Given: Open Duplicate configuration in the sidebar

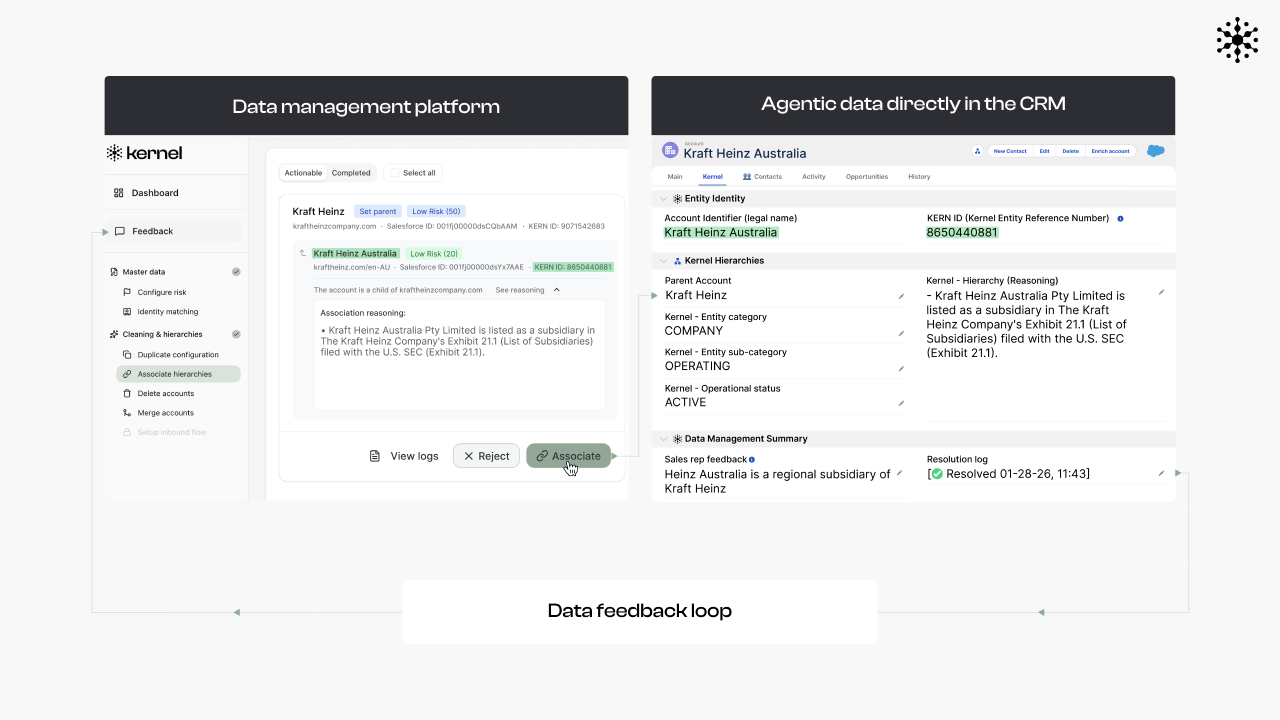Looking at the screenshot, I should click(x=170, y=355).
